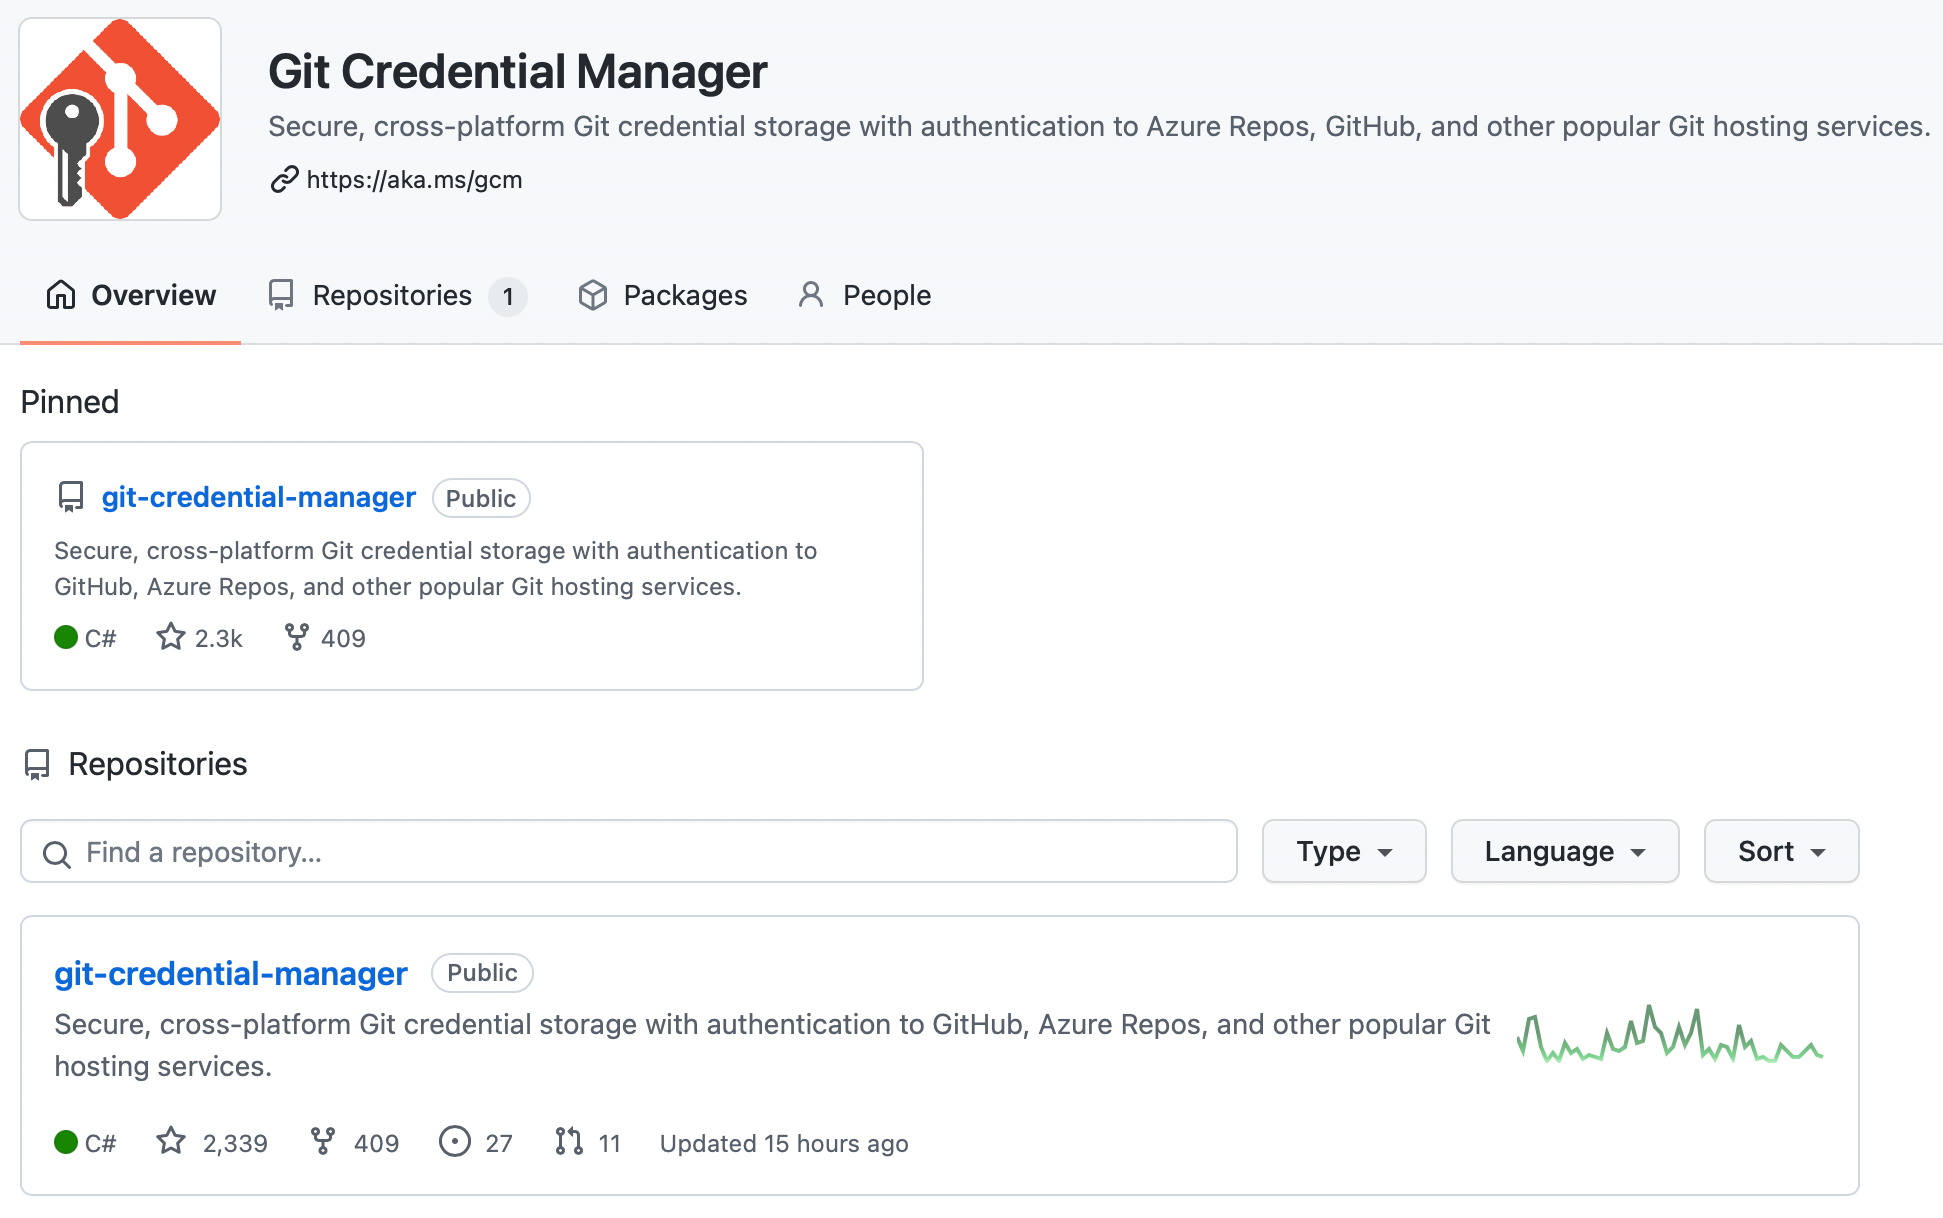
Task: Click the fork icon in repository list row
Action: tap(323, 1141)
